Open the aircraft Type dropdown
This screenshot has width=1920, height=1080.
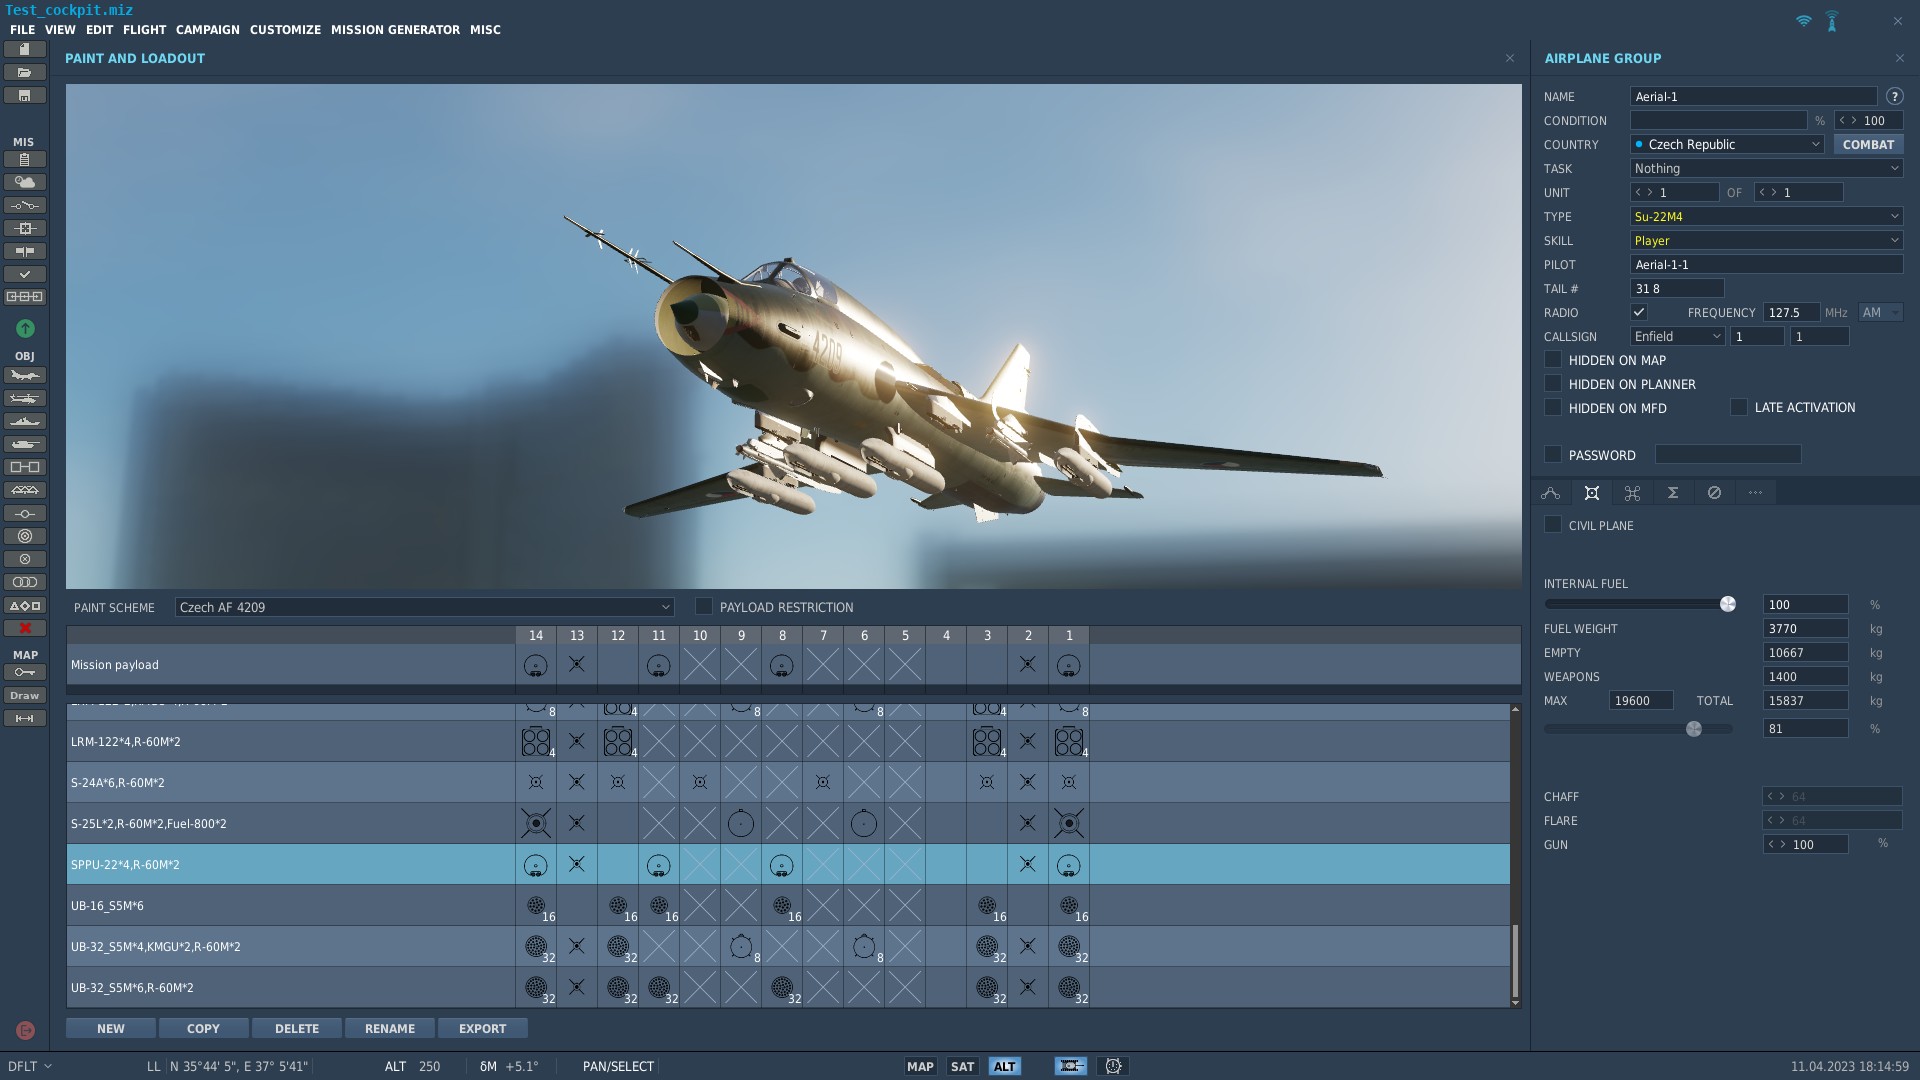pos(1766,217)
